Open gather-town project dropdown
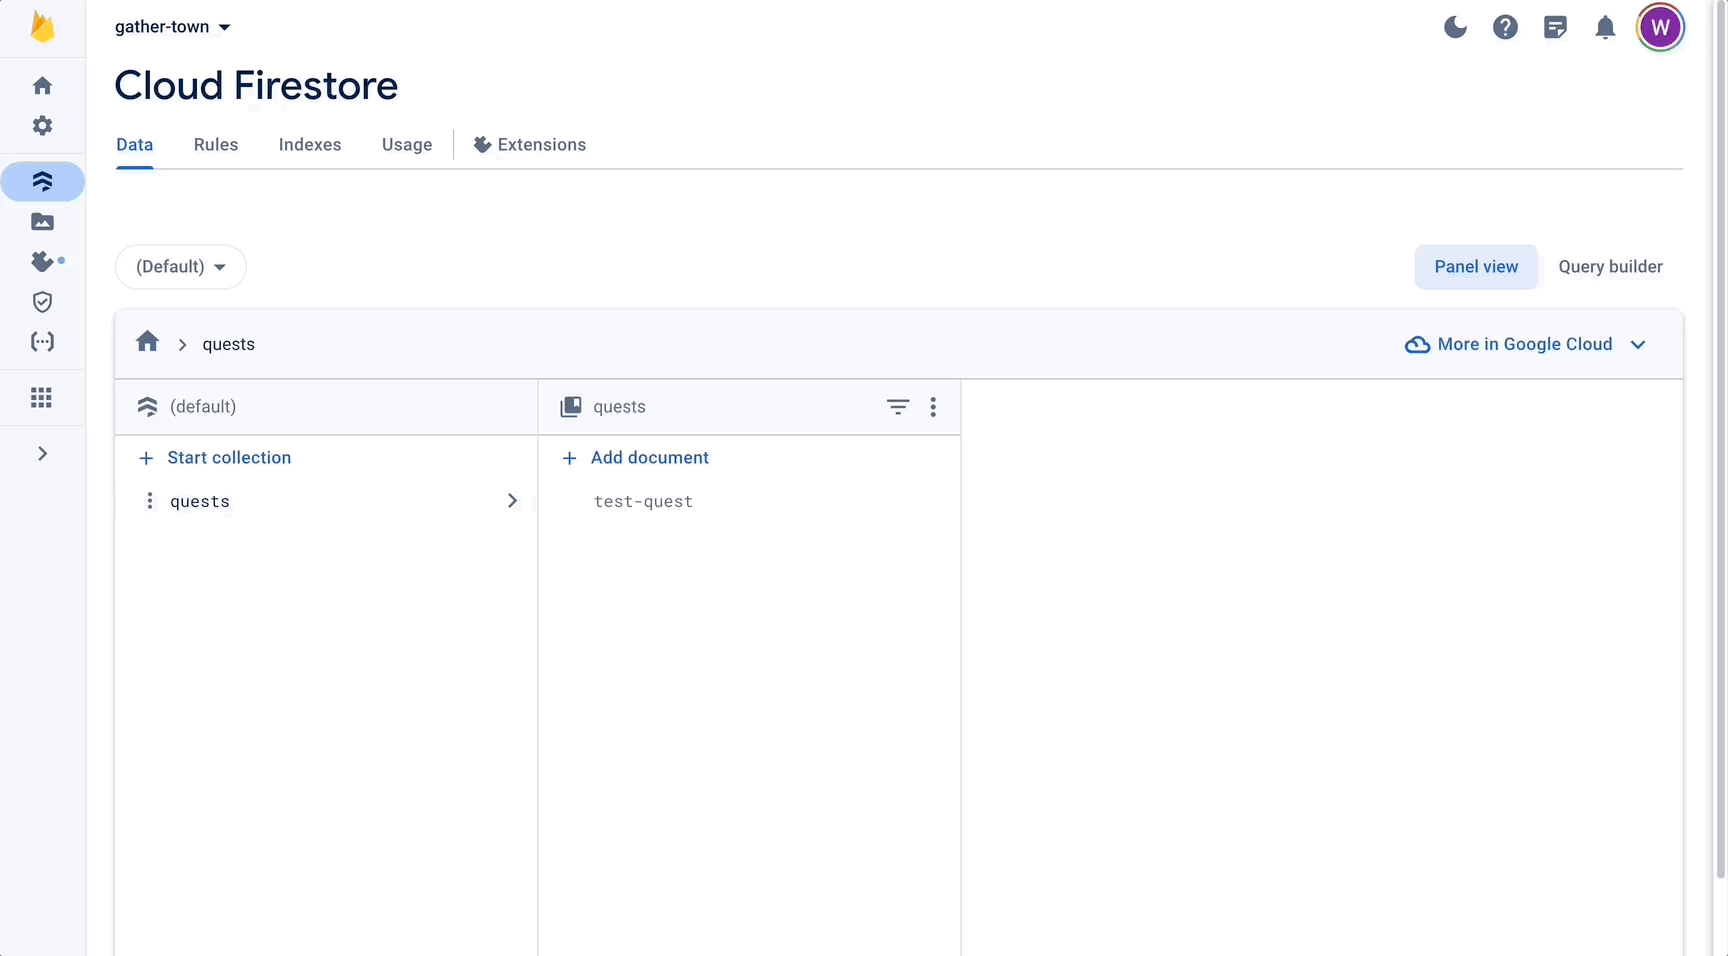This screenshot has width=1728, height=956. tap(172, 27)
